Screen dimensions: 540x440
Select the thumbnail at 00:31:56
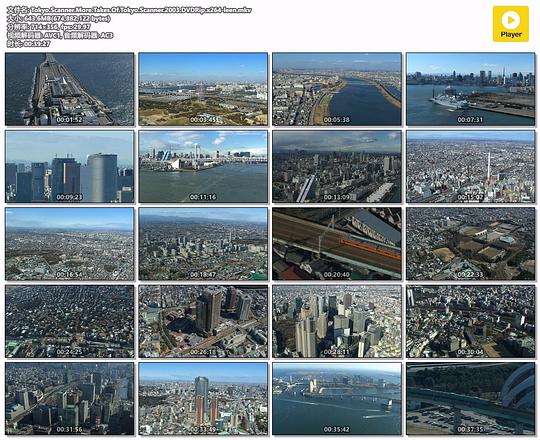coord(70,399)
